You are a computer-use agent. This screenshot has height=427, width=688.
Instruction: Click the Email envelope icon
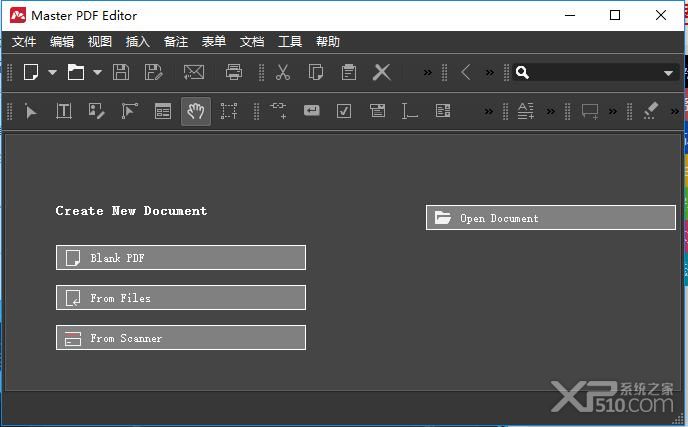194,72
